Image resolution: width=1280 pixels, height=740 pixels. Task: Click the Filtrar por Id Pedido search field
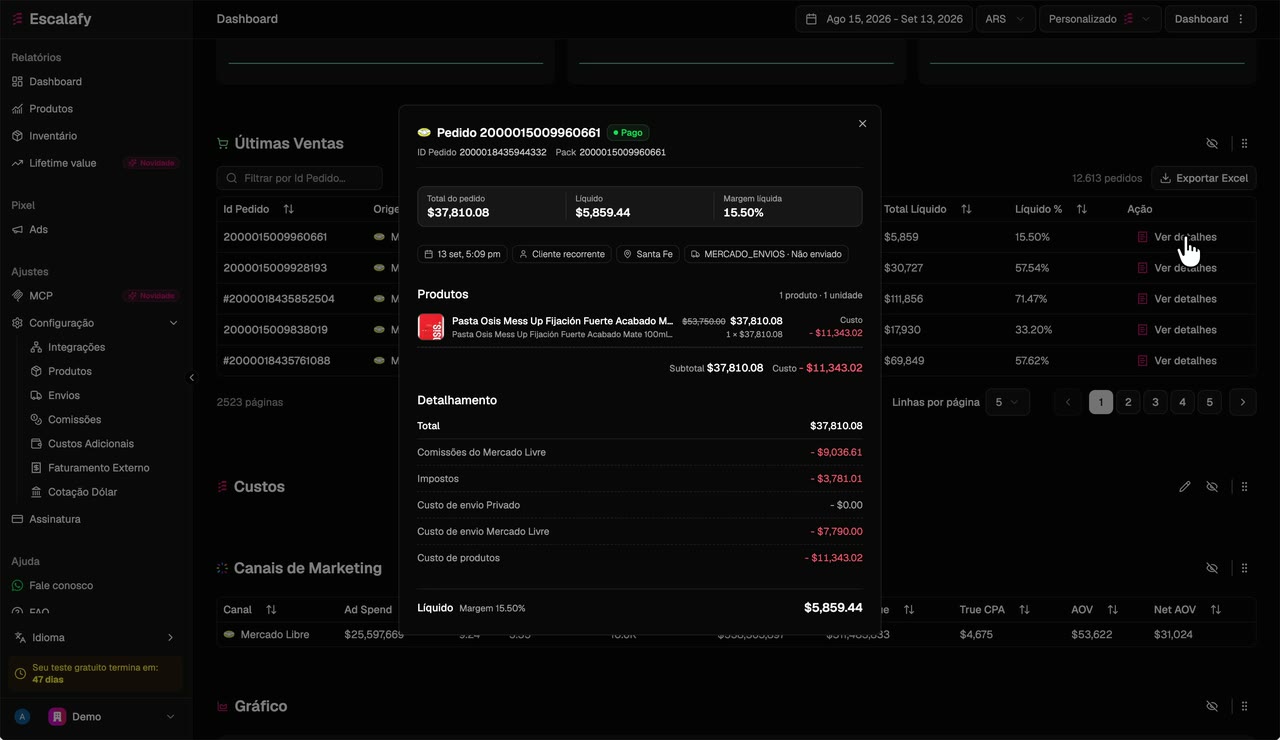coord(299,178)
